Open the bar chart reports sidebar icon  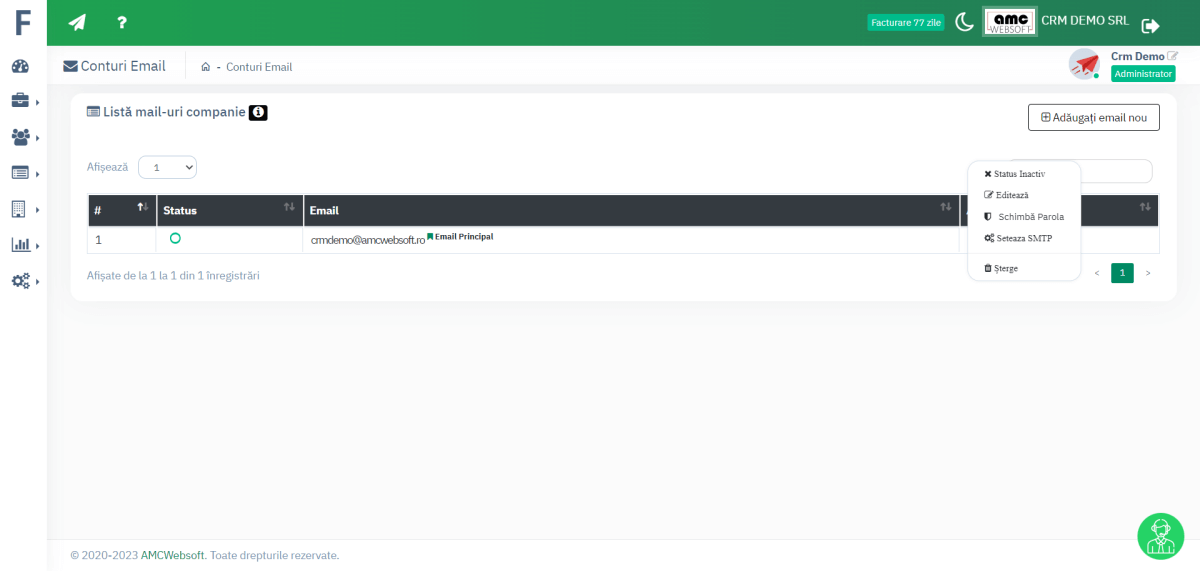(x=21, y=245)
